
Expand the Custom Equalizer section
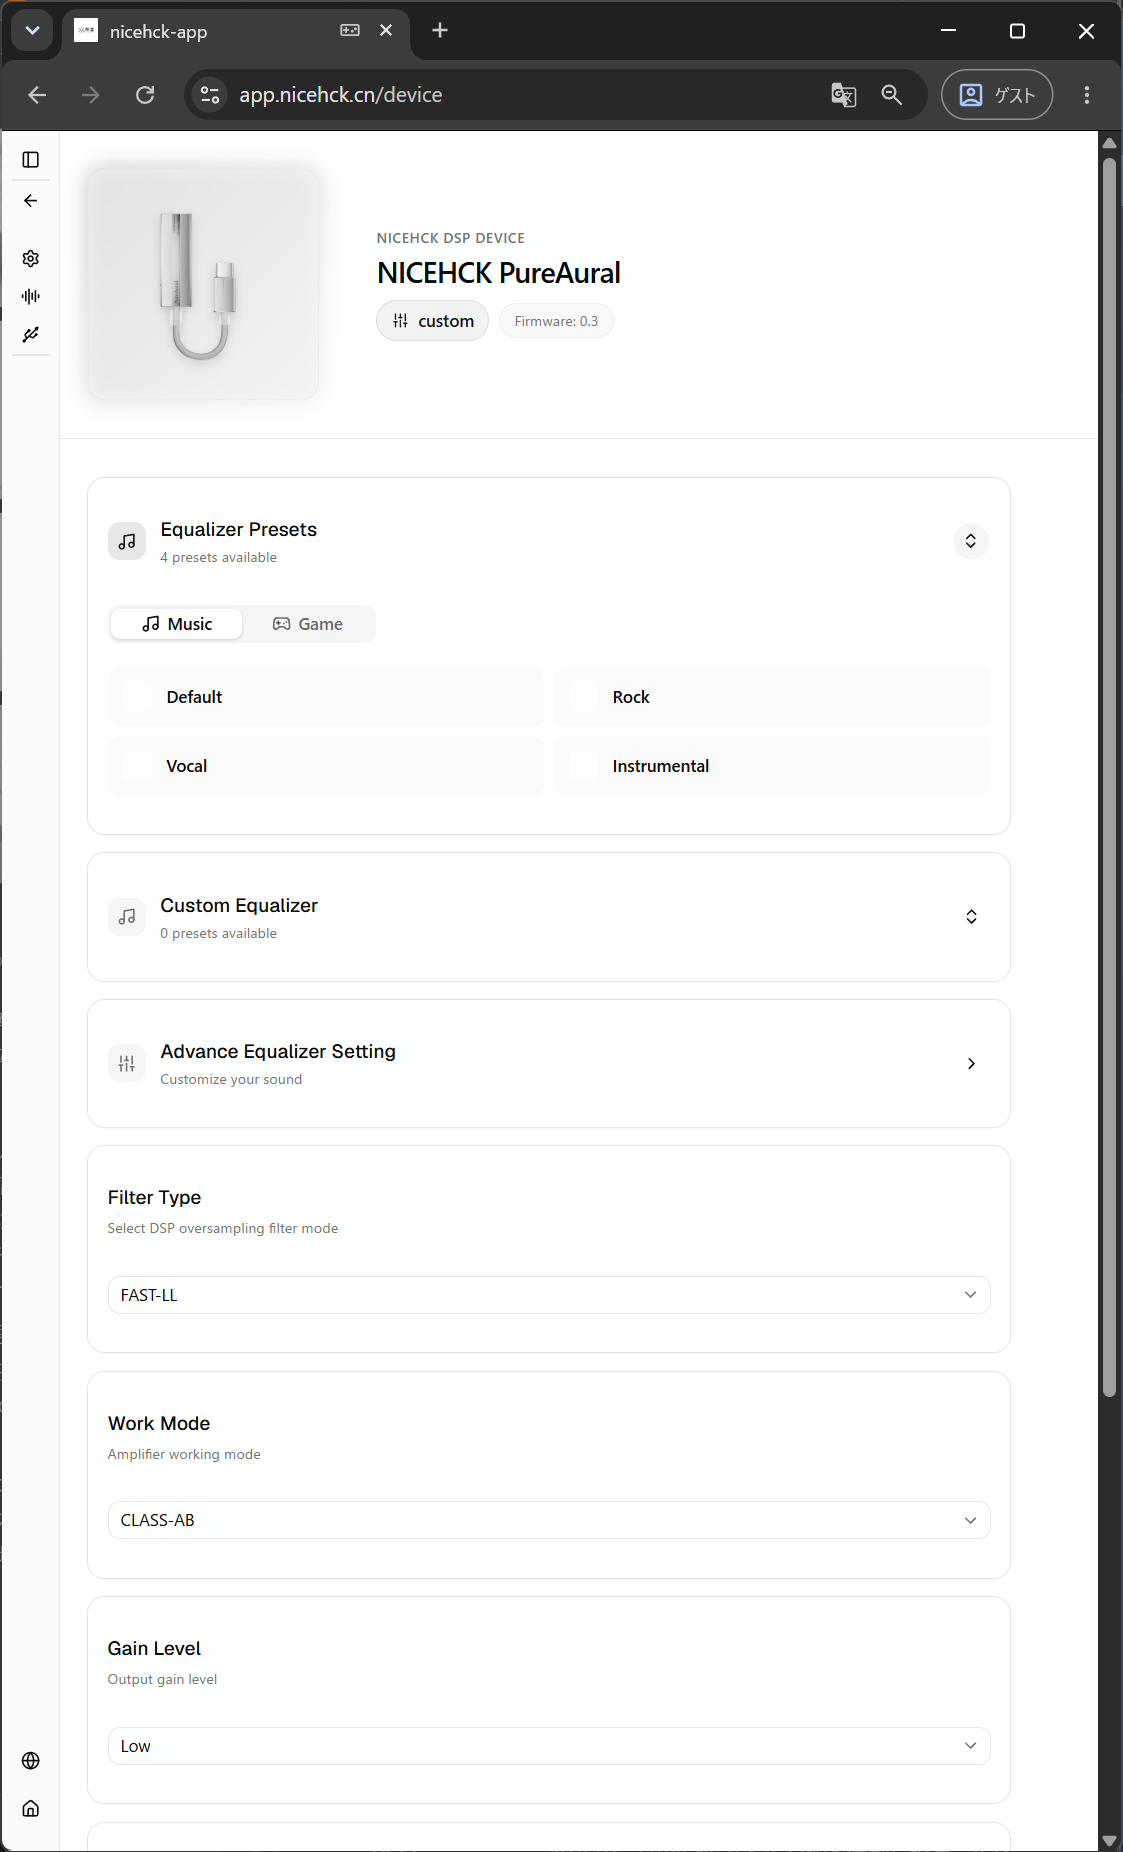tap(971, 917)
